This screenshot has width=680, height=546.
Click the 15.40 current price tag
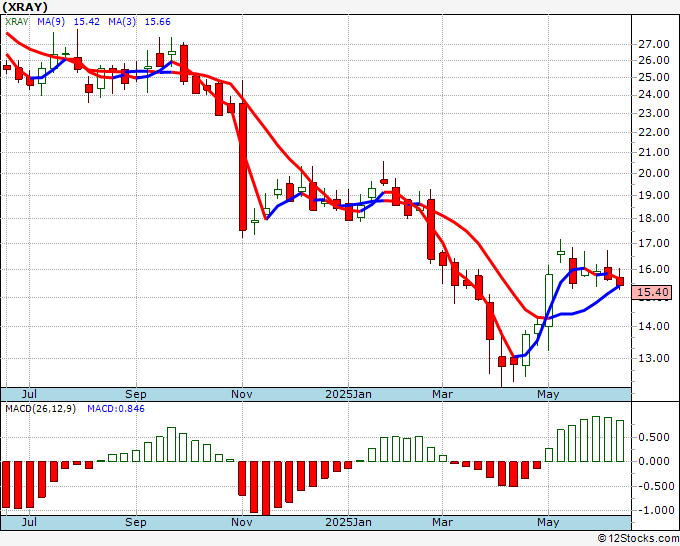pos(653,292)
